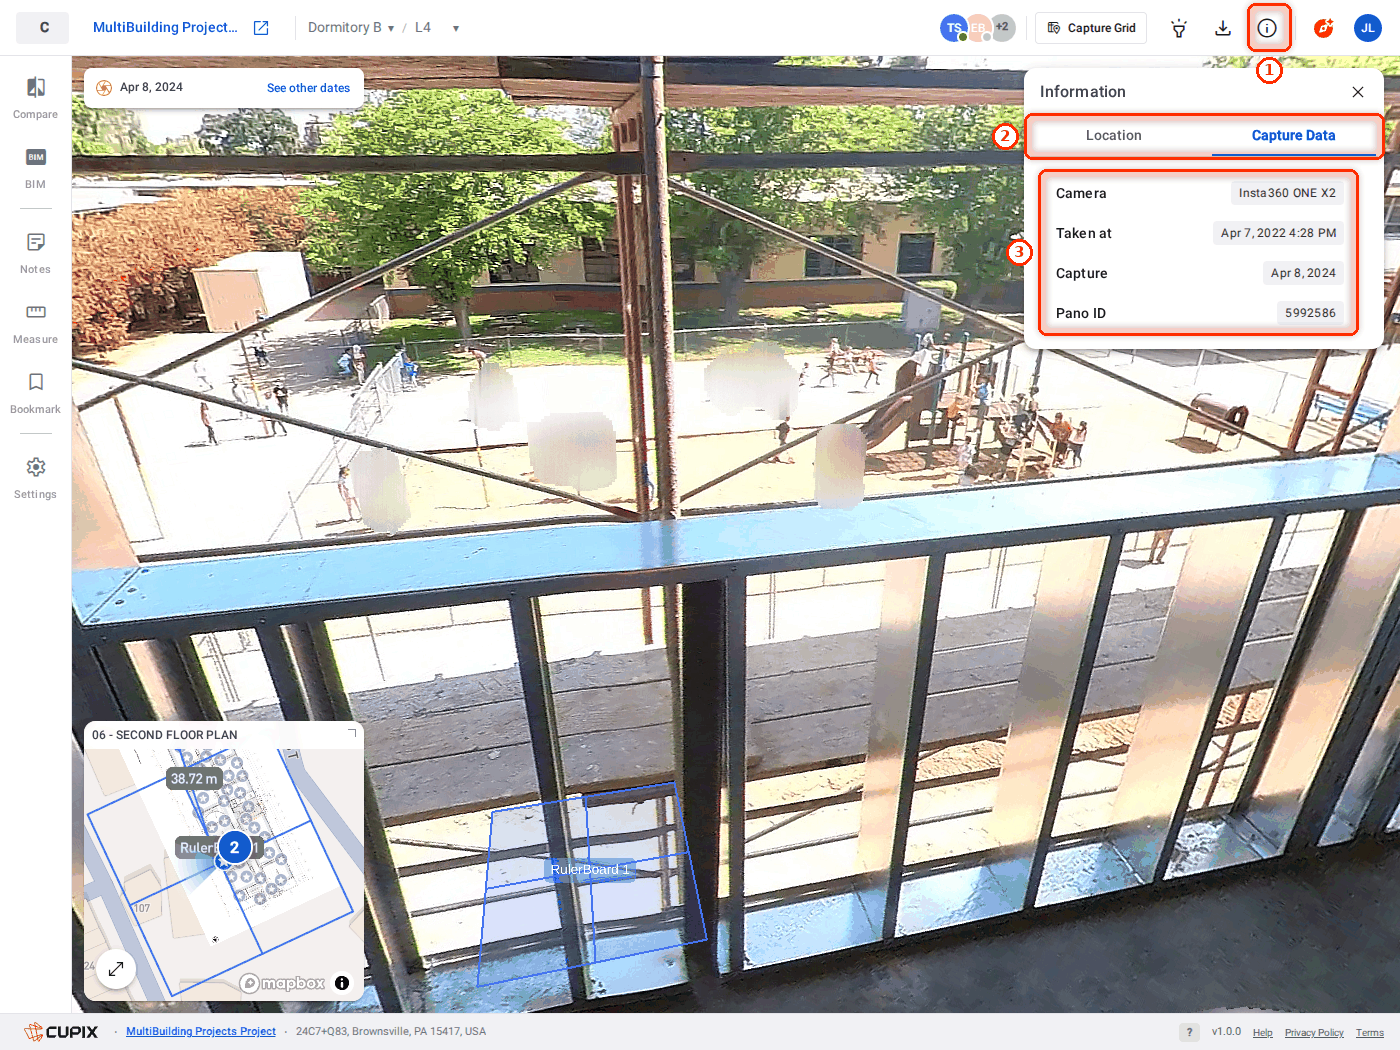Open the Privacy Policy link
1400x1050 pixels.
click(x=1314, y=1033)
